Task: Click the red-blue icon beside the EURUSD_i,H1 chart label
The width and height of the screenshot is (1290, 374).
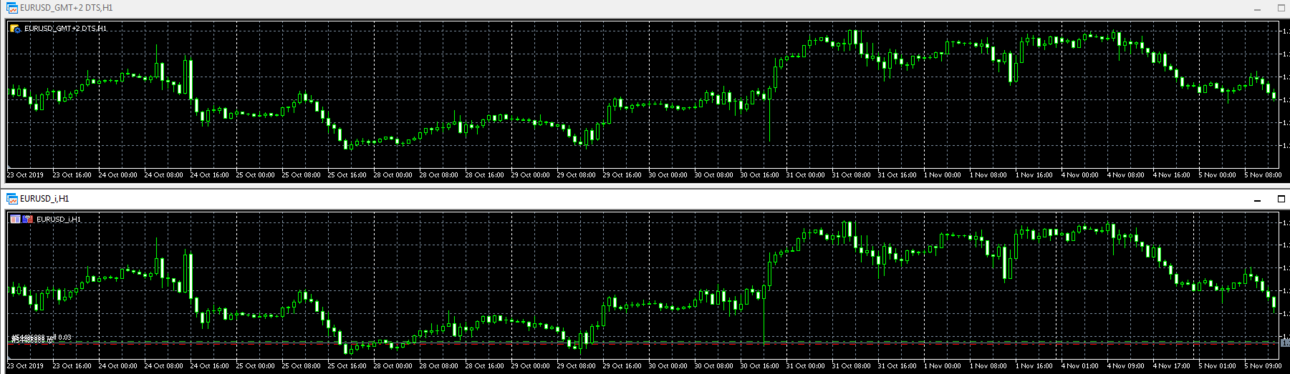Action: 28,219
